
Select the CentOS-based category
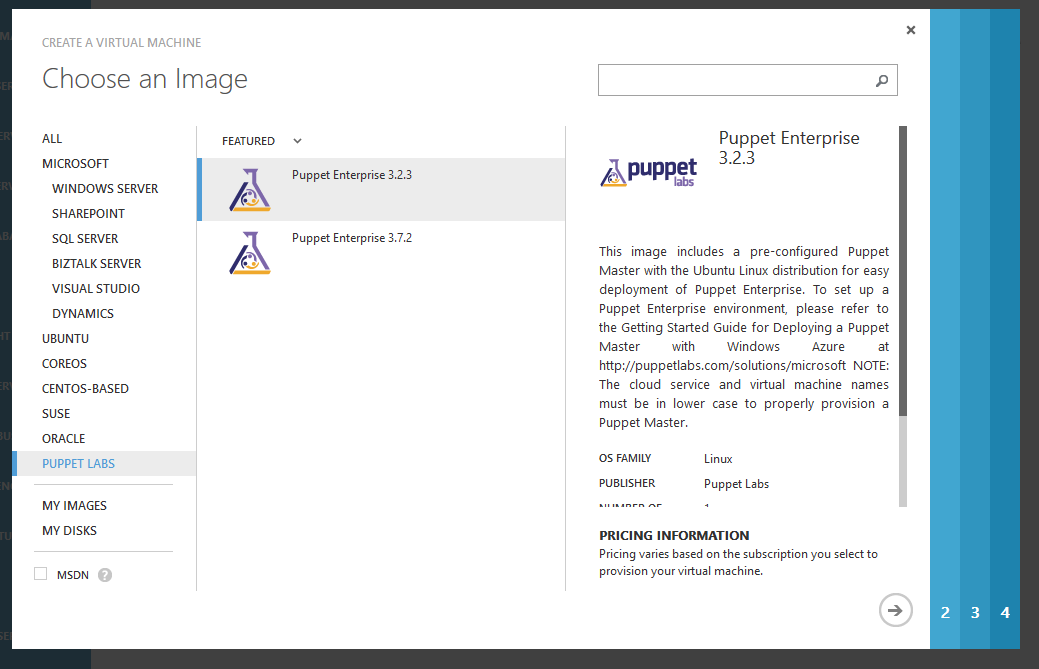[85, 389]
